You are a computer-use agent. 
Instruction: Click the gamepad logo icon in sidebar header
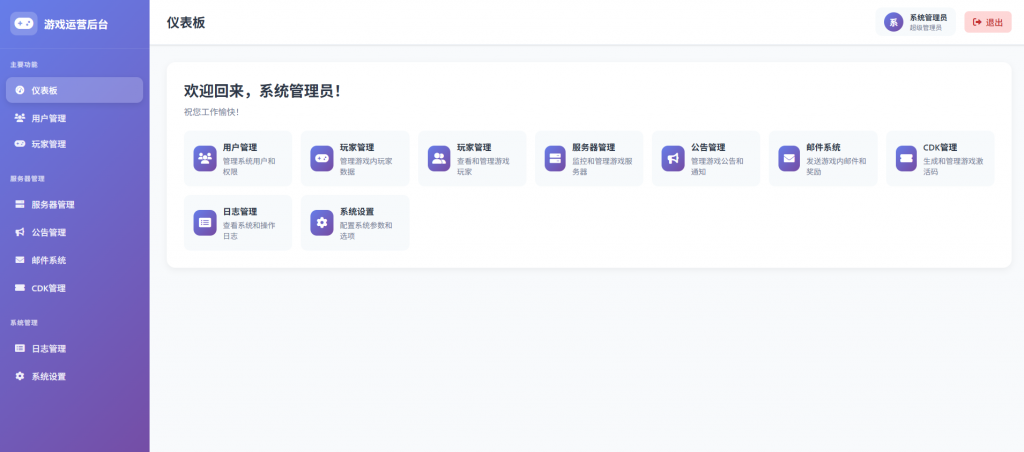pos(24,23)
